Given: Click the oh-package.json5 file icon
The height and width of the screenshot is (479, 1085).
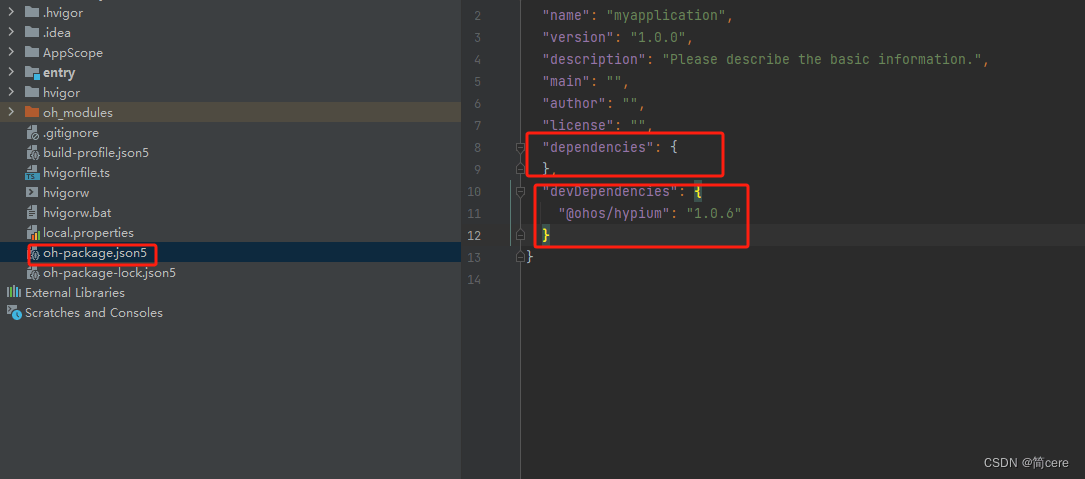Looking at the screenshot, I should pos(33,253).
